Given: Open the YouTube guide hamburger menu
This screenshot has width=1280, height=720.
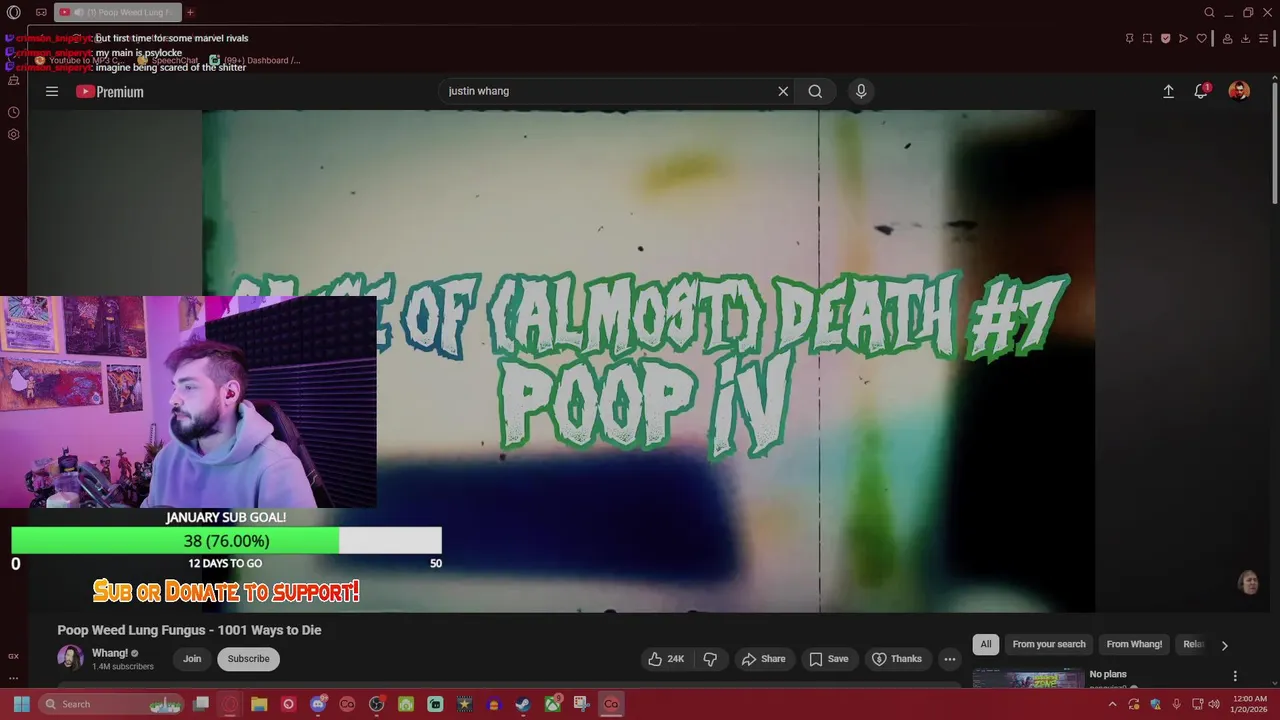Looking at the screenshot, I should pyautogui.click(x=52, y=91).
